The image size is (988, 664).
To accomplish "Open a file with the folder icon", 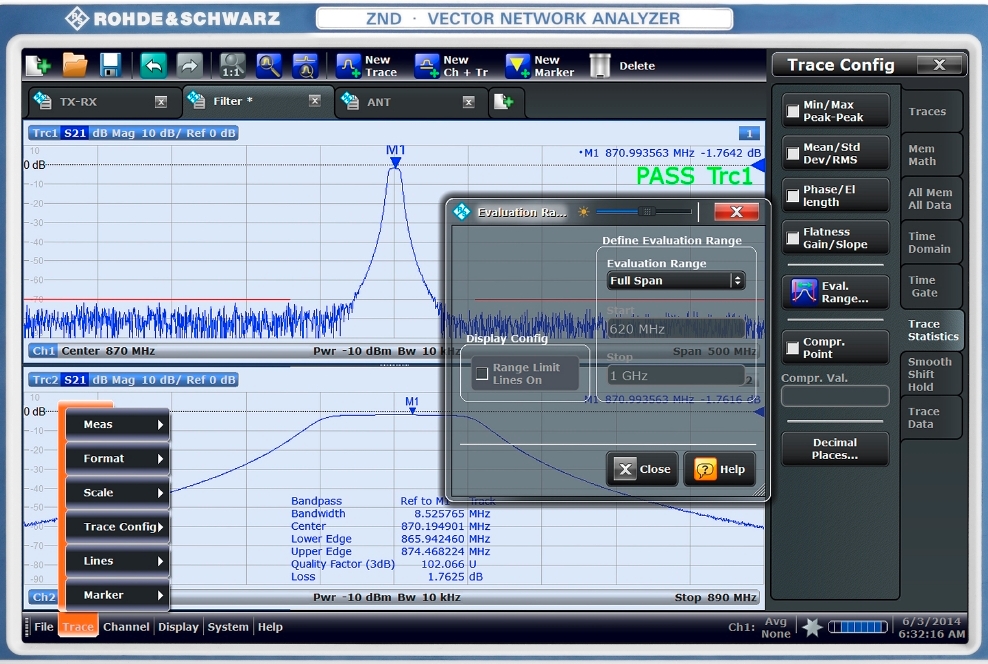I will click(74, 65).
